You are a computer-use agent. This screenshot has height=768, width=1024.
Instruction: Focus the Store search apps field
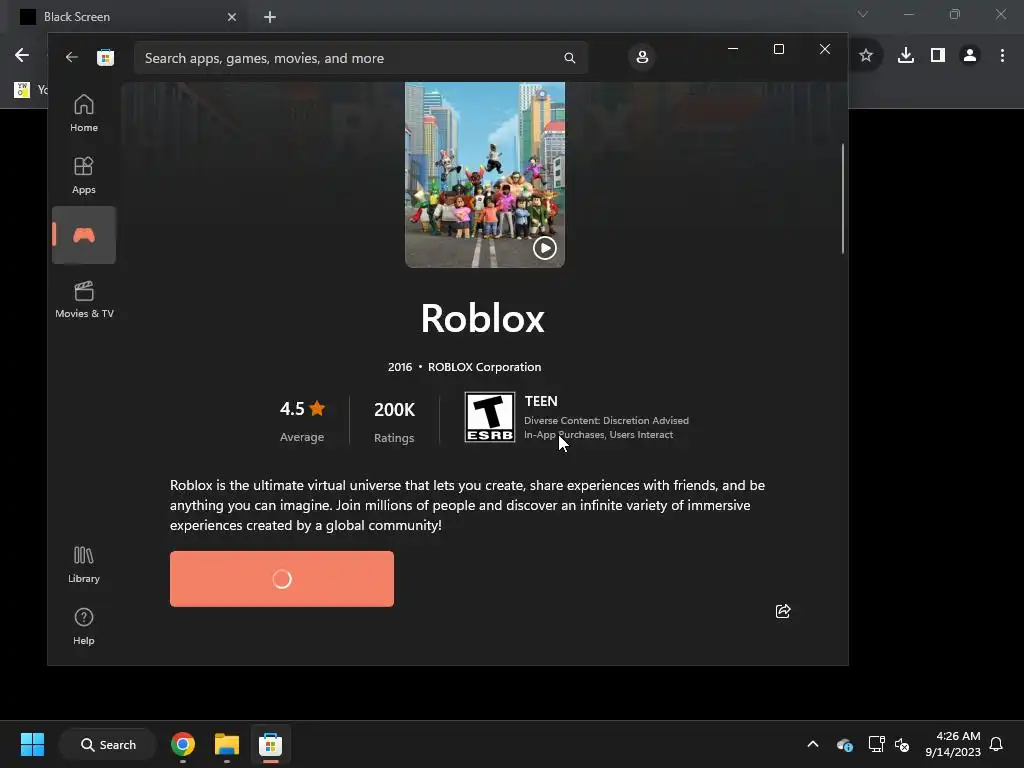tap(360, 58)
